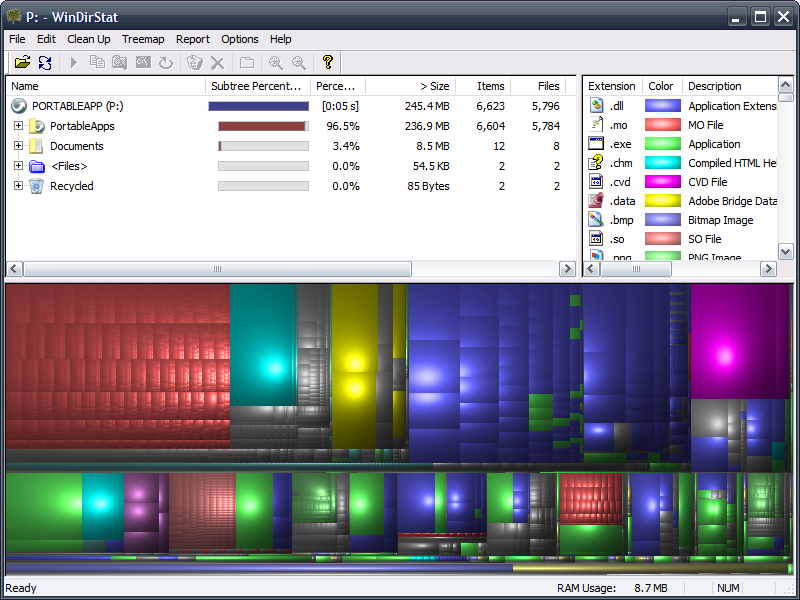This screenshot has width=800, height=600.
Task: Click the PortableApps folder icon
Action: tap(37, 126)
